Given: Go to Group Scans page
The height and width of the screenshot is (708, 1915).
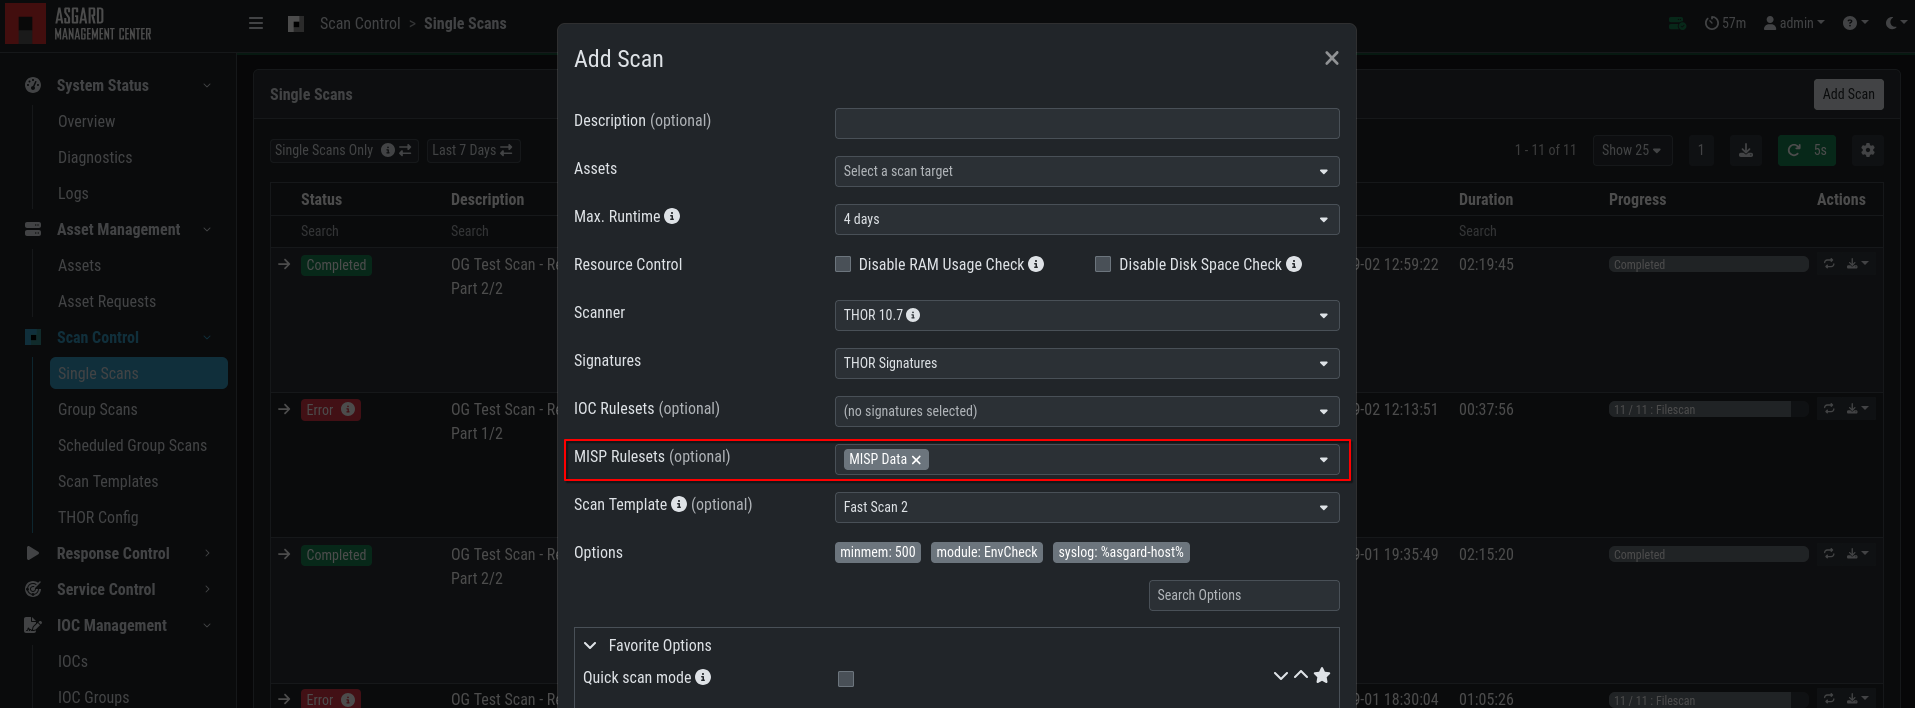Looking at the screenshot, I should [x=98, y=409].
